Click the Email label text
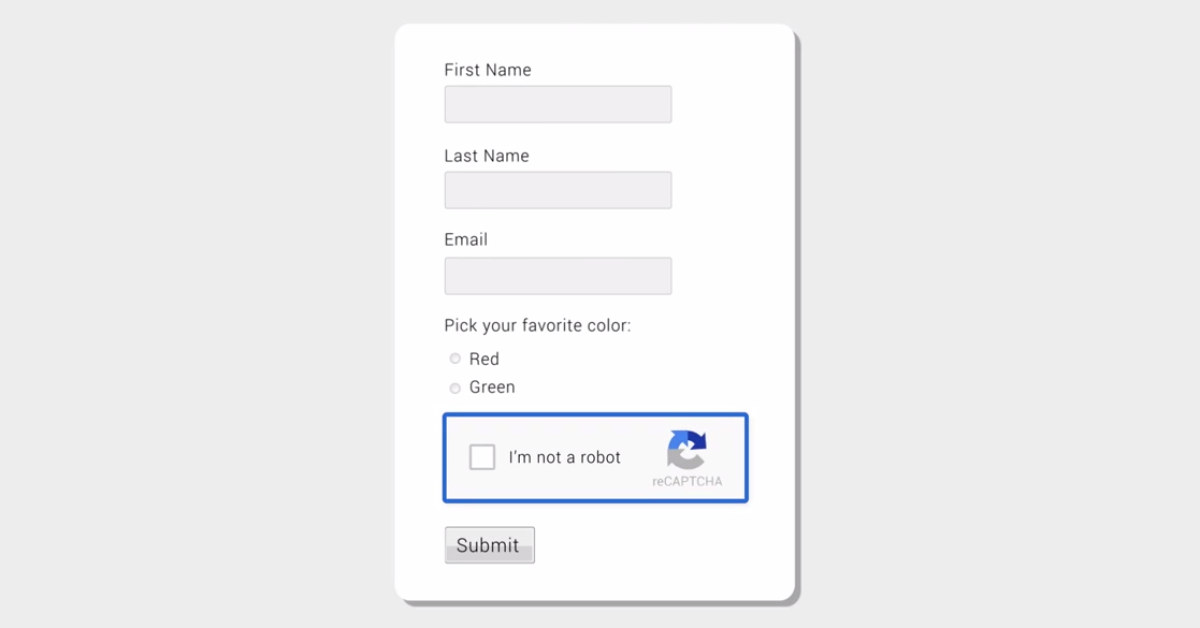The image size is (1200, 628). [x=466, y=240]
